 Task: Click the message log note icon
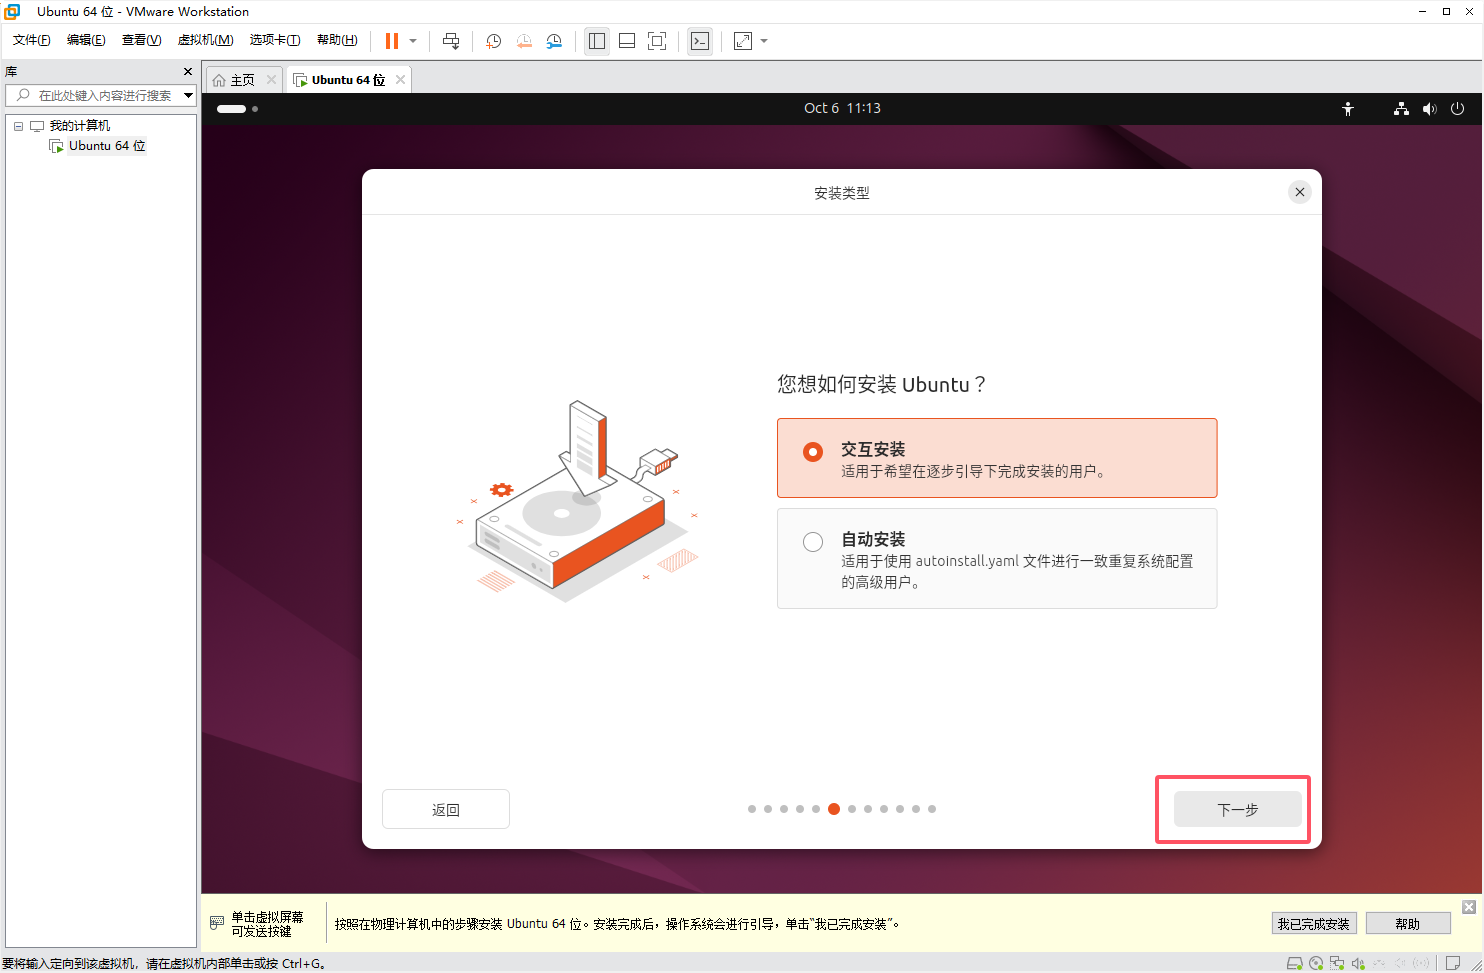(1453, 963)
